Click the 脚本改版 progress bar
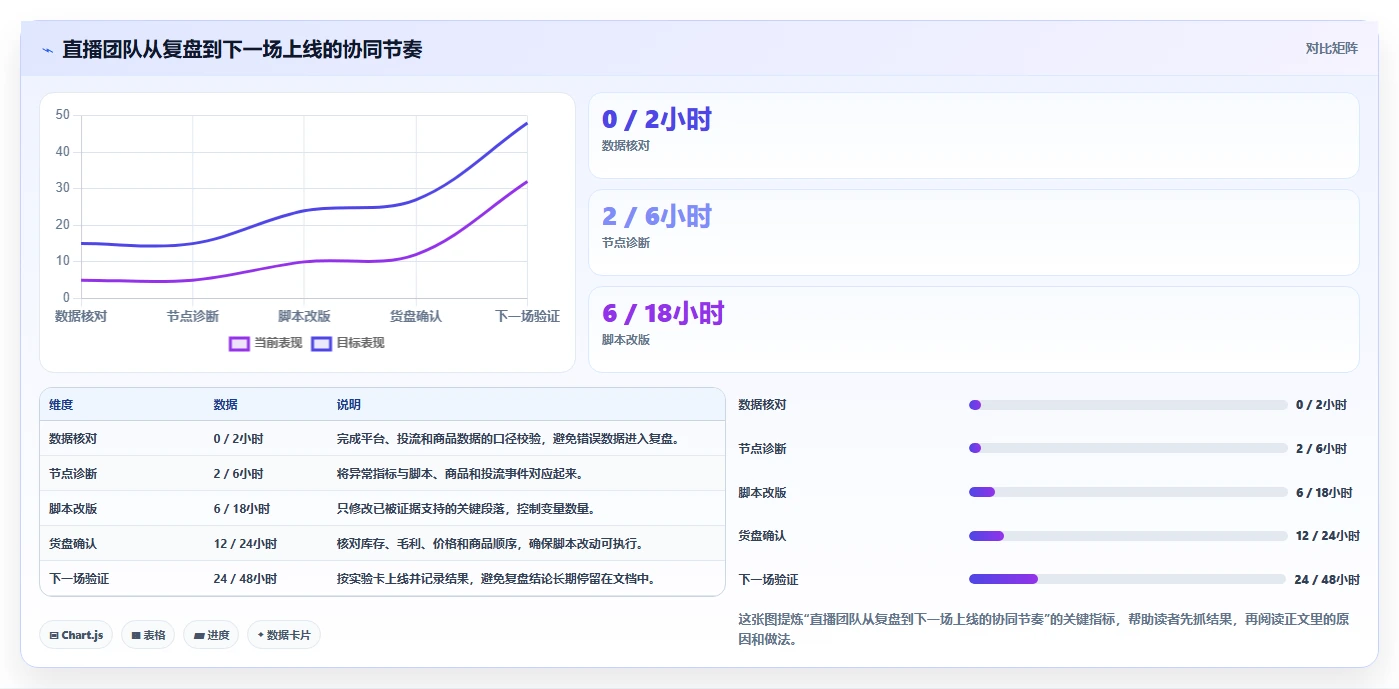Viewport: 1399px width, 689px height. click(1128, 492)
